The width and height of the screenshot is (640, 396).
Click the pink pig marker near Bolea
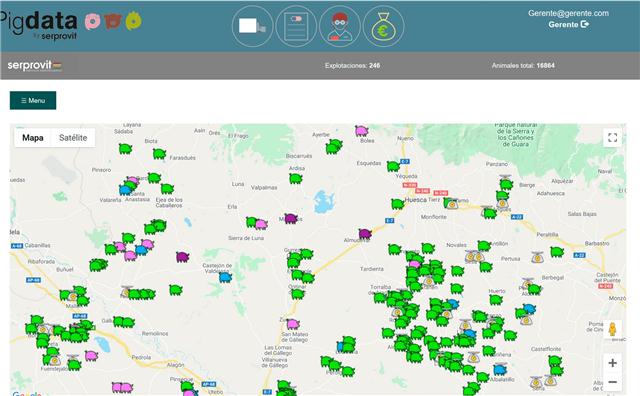(362, 131)
